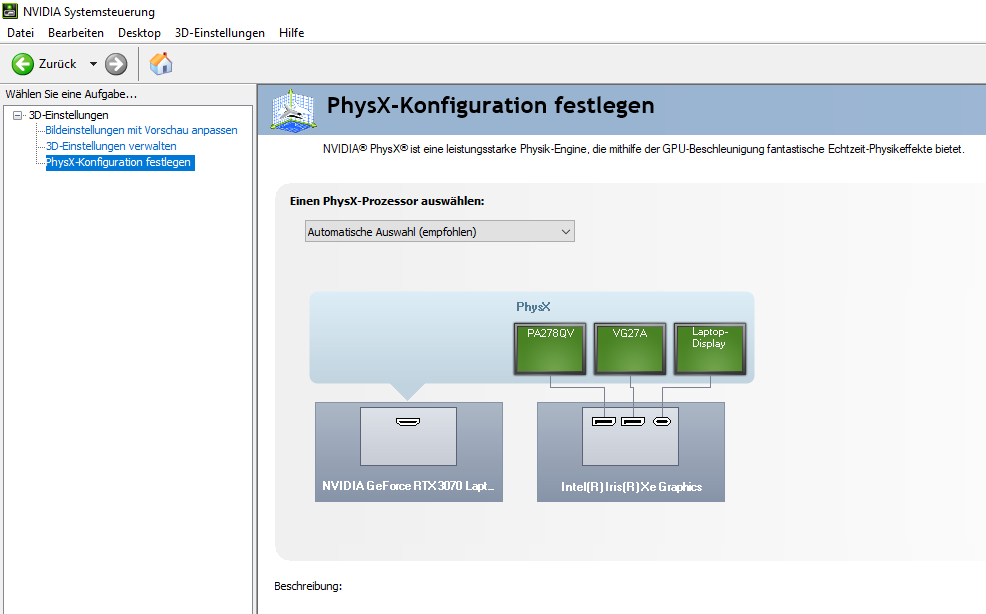Image resolution: width=986 pixels, height=614 pixels.
Task: Click 'Einen PhysX-Prozessor auswählen:' heading
Action: pyautogui.click(x=387, y=201)
